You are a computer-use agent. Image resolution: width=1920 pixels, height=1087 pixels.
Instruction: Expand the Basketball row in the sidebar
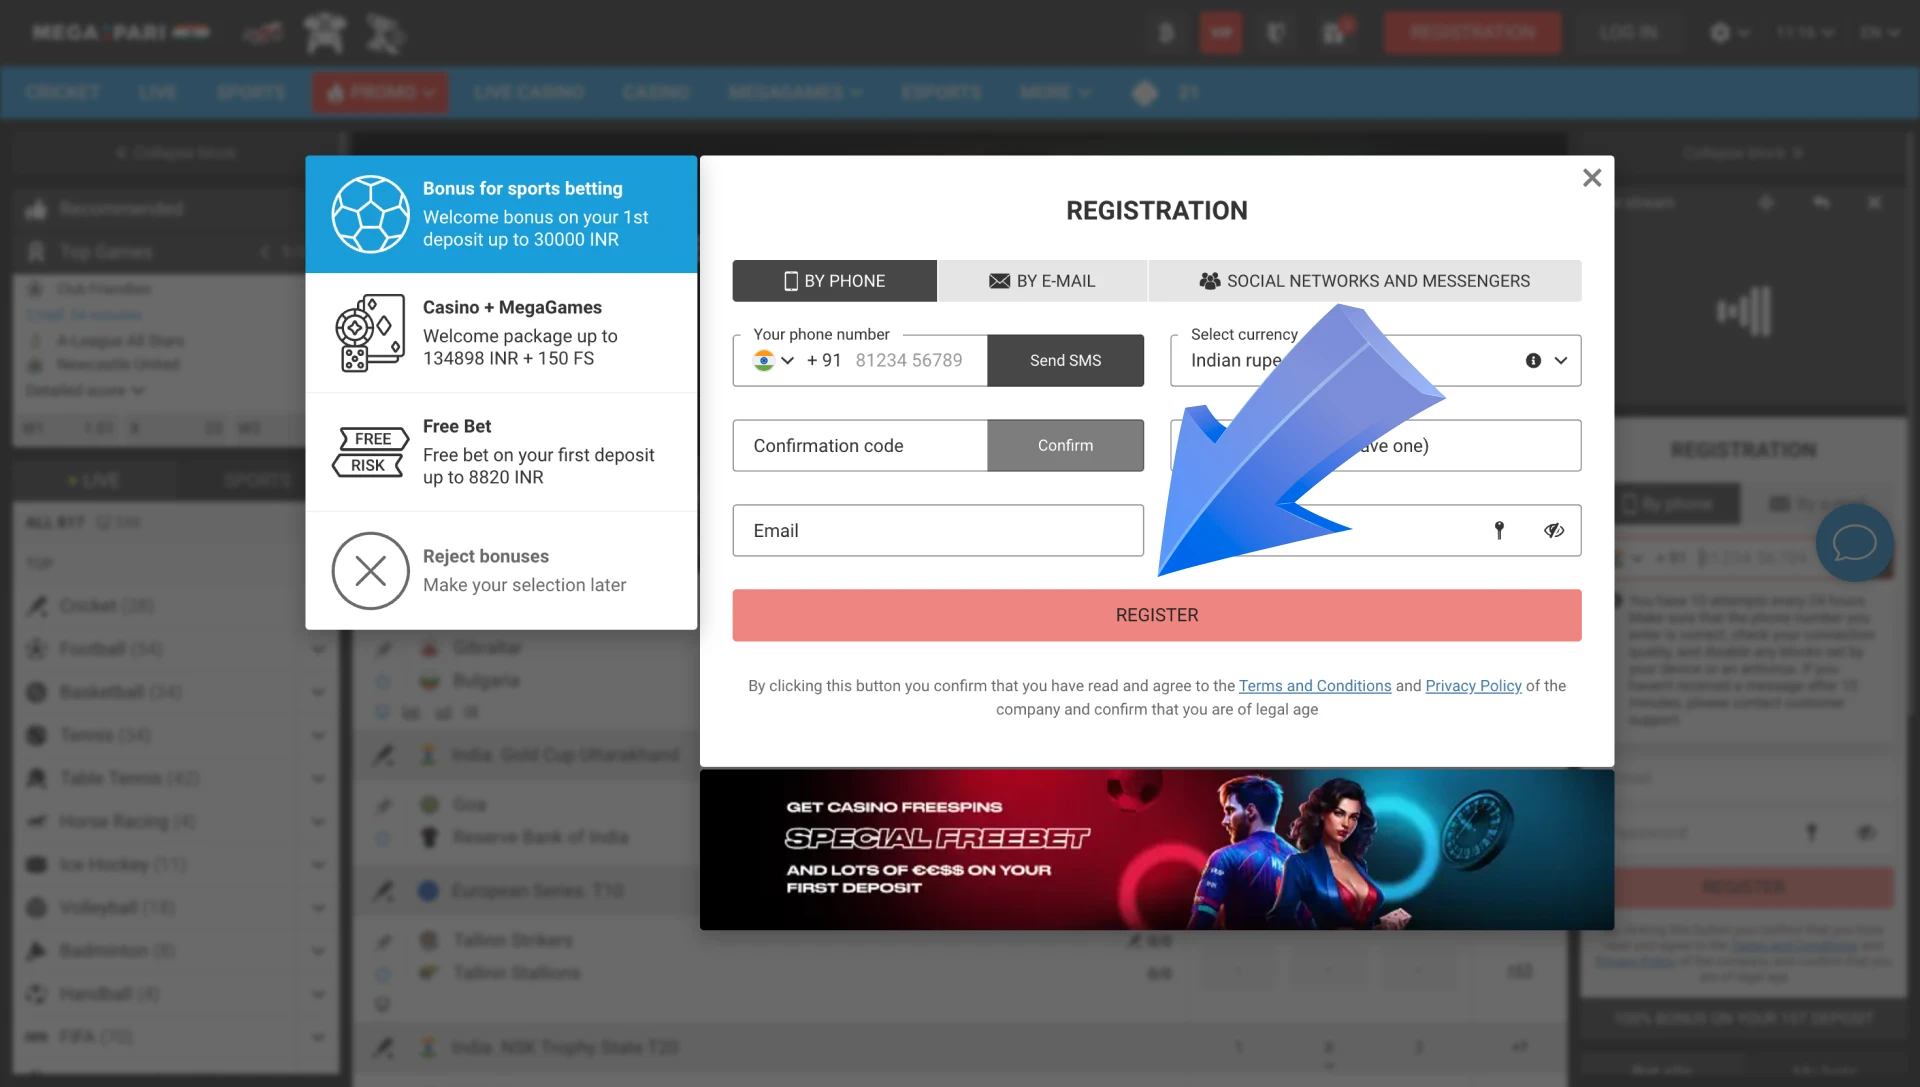[318, 692]
